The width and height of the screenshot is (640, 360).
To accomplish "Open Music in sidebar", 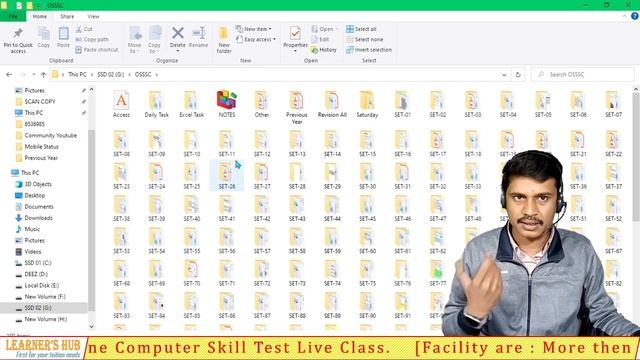I will [x=32, y=229].
